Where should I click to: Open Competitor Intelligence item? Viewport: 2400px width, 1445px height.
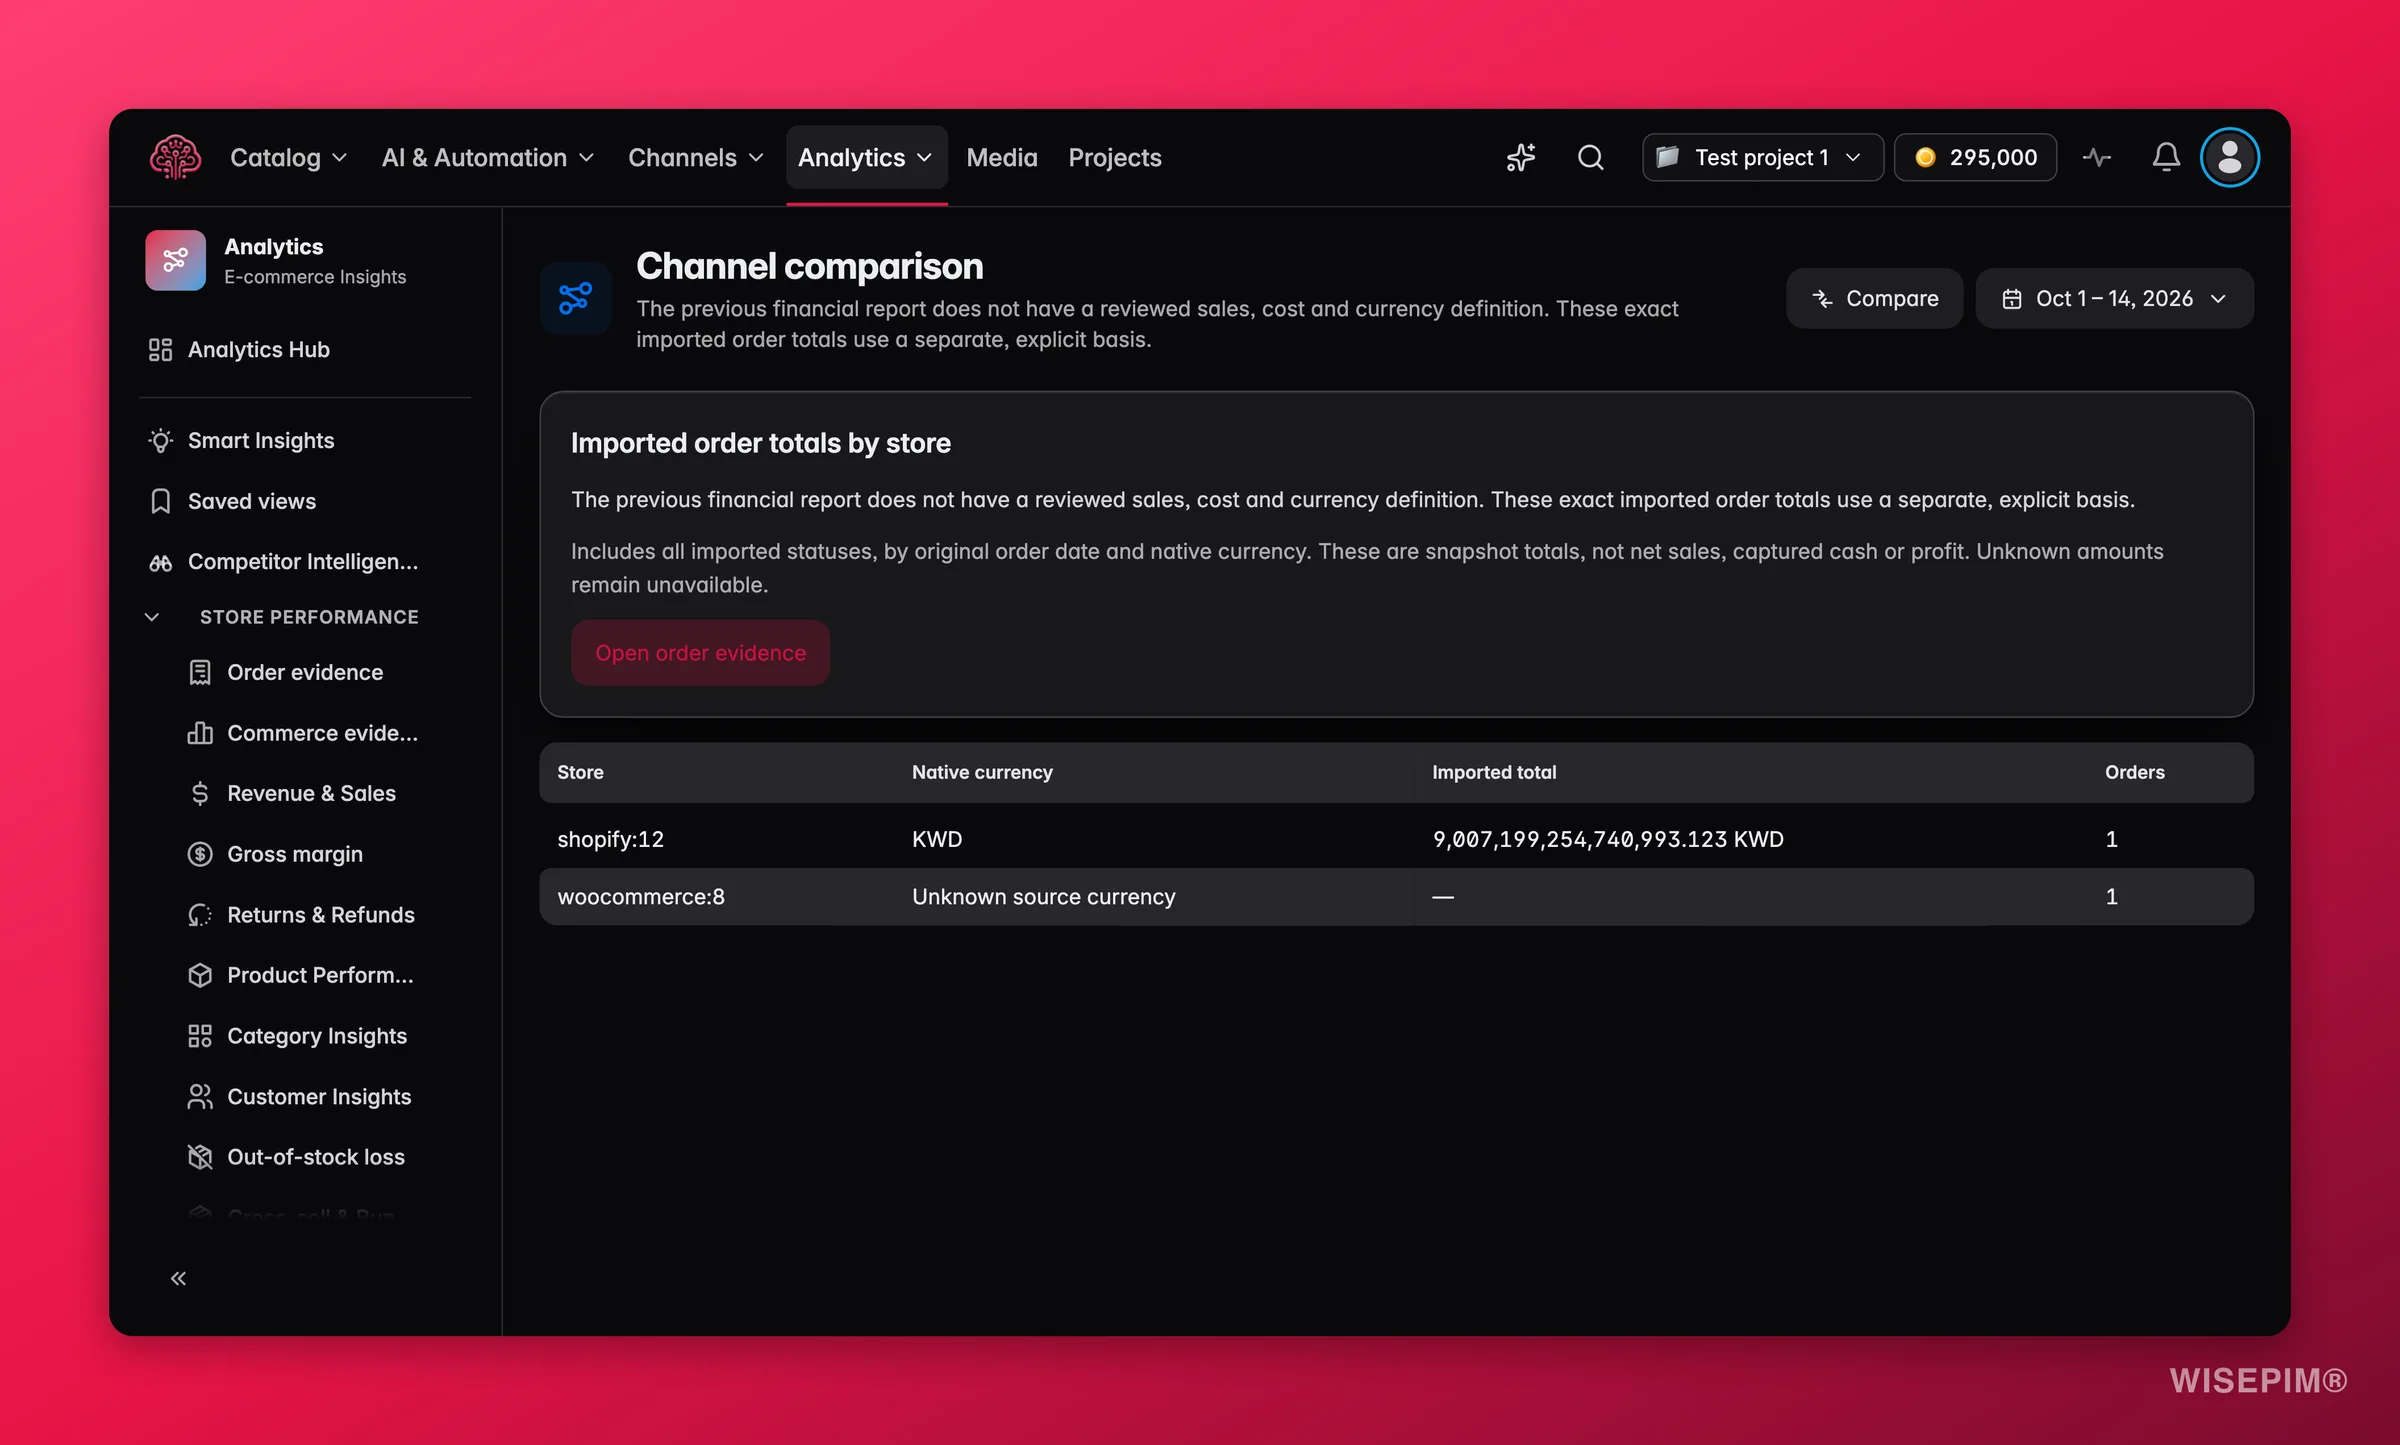[305, 561]
